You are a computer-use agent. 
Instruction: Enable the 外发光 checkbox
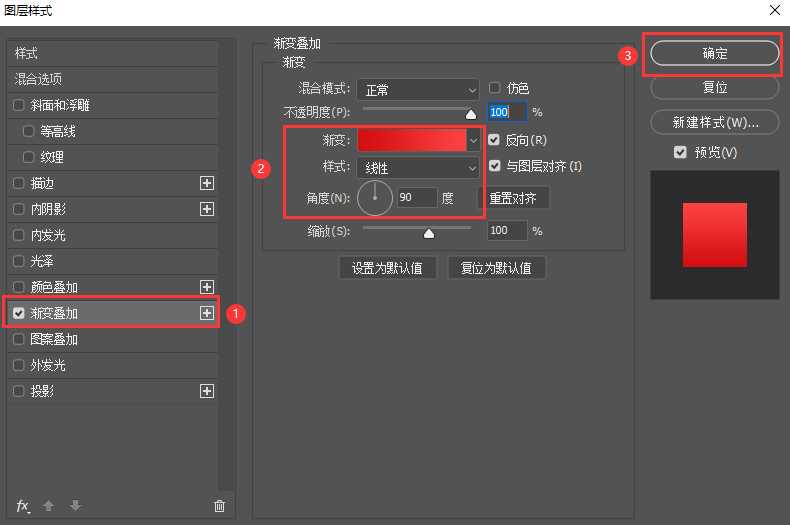19,365
